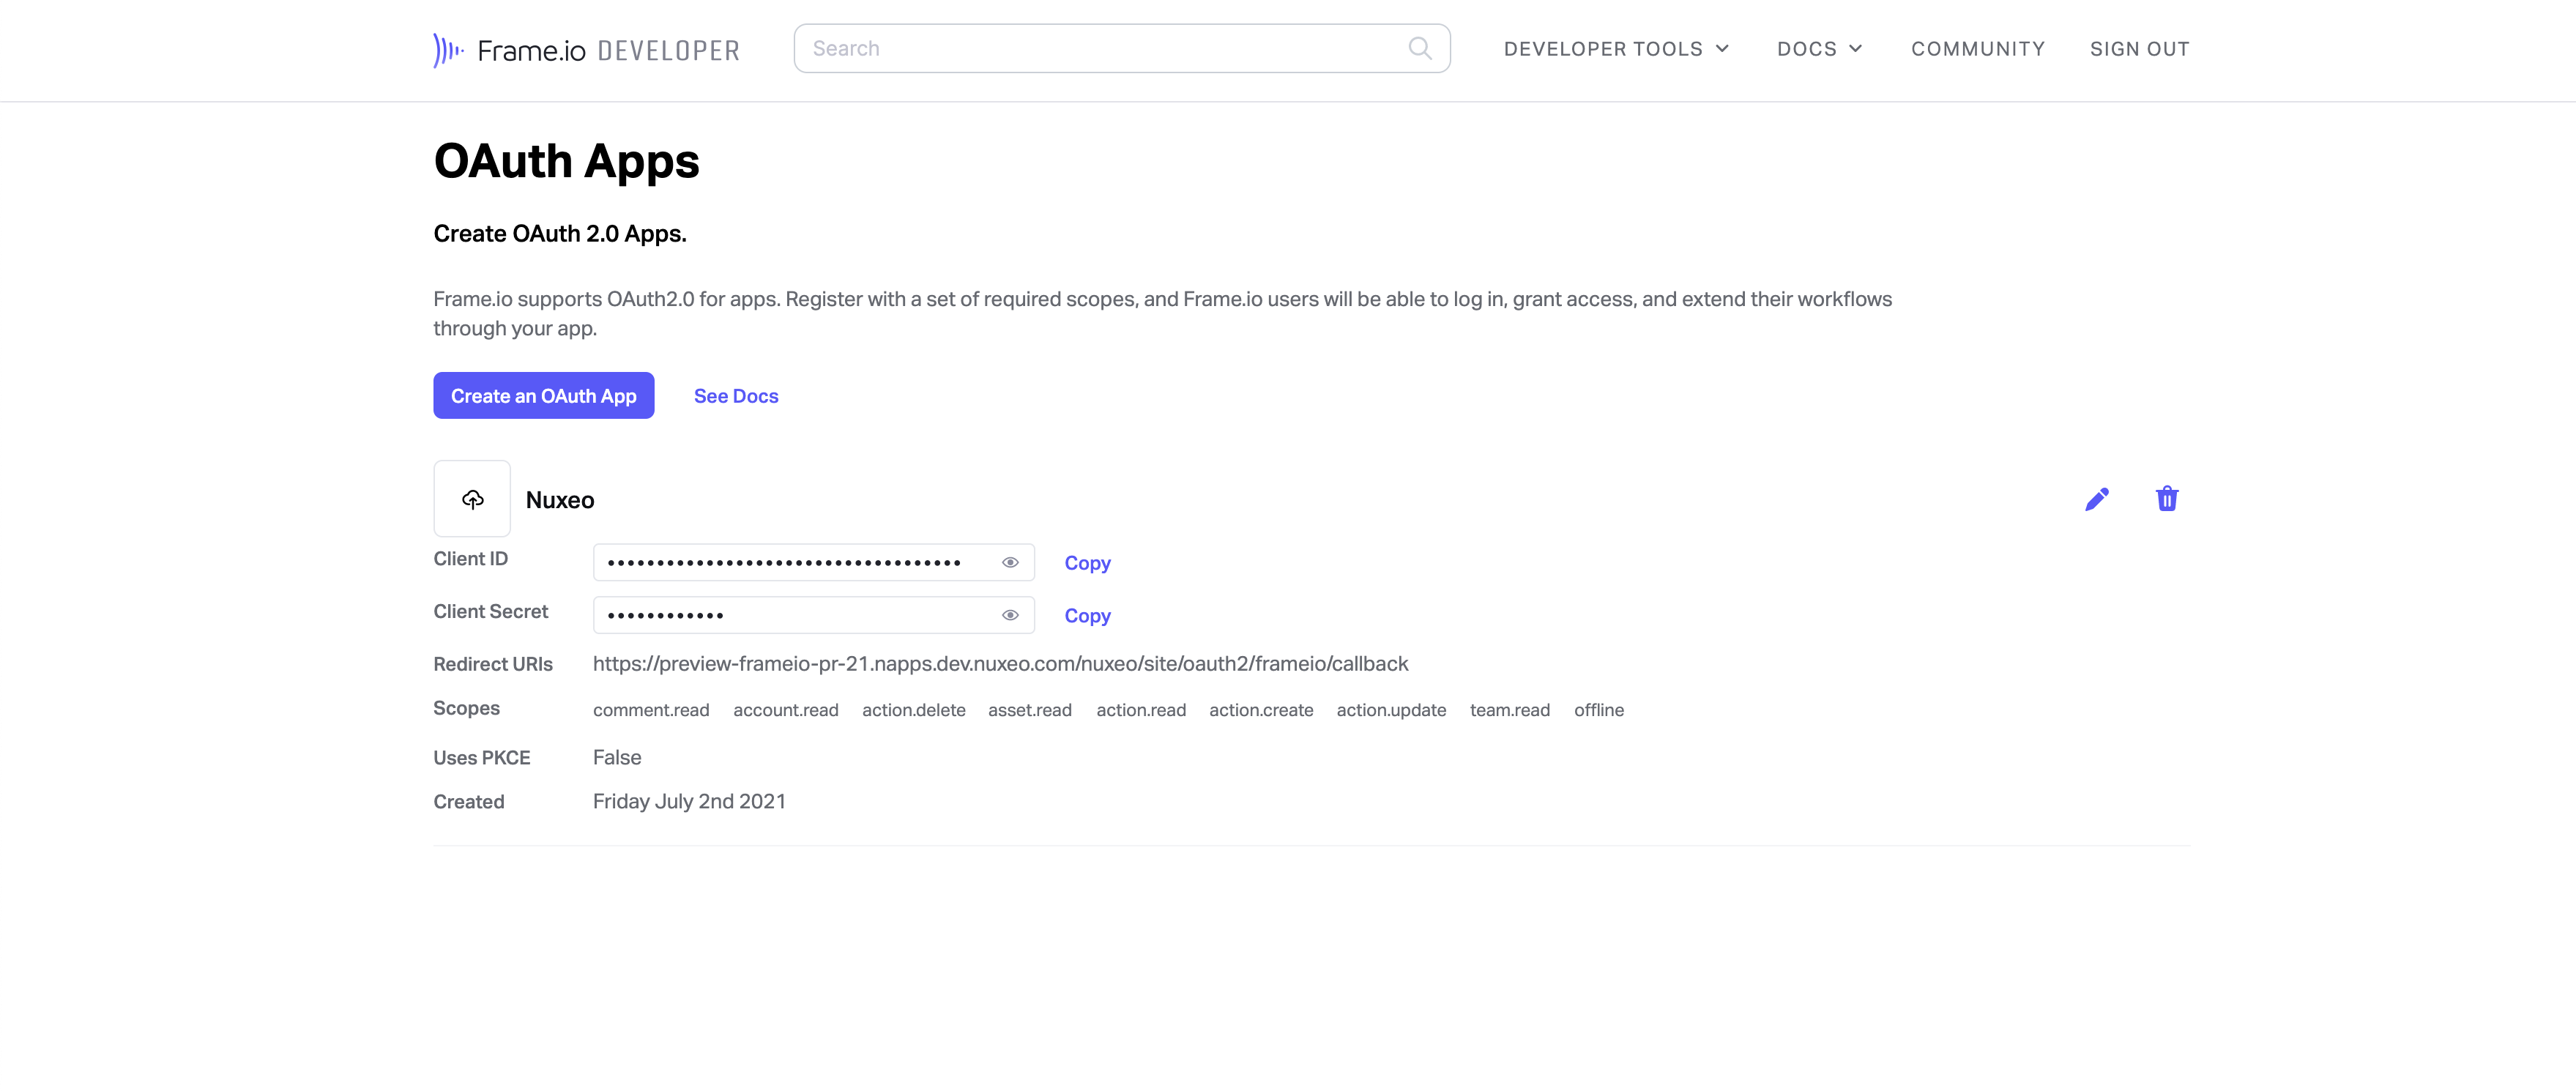Click the created date Friday July 2nd 2021
Image resolution: width=2576 pixels, height=1091 pixels.
[x=689, y=802]
